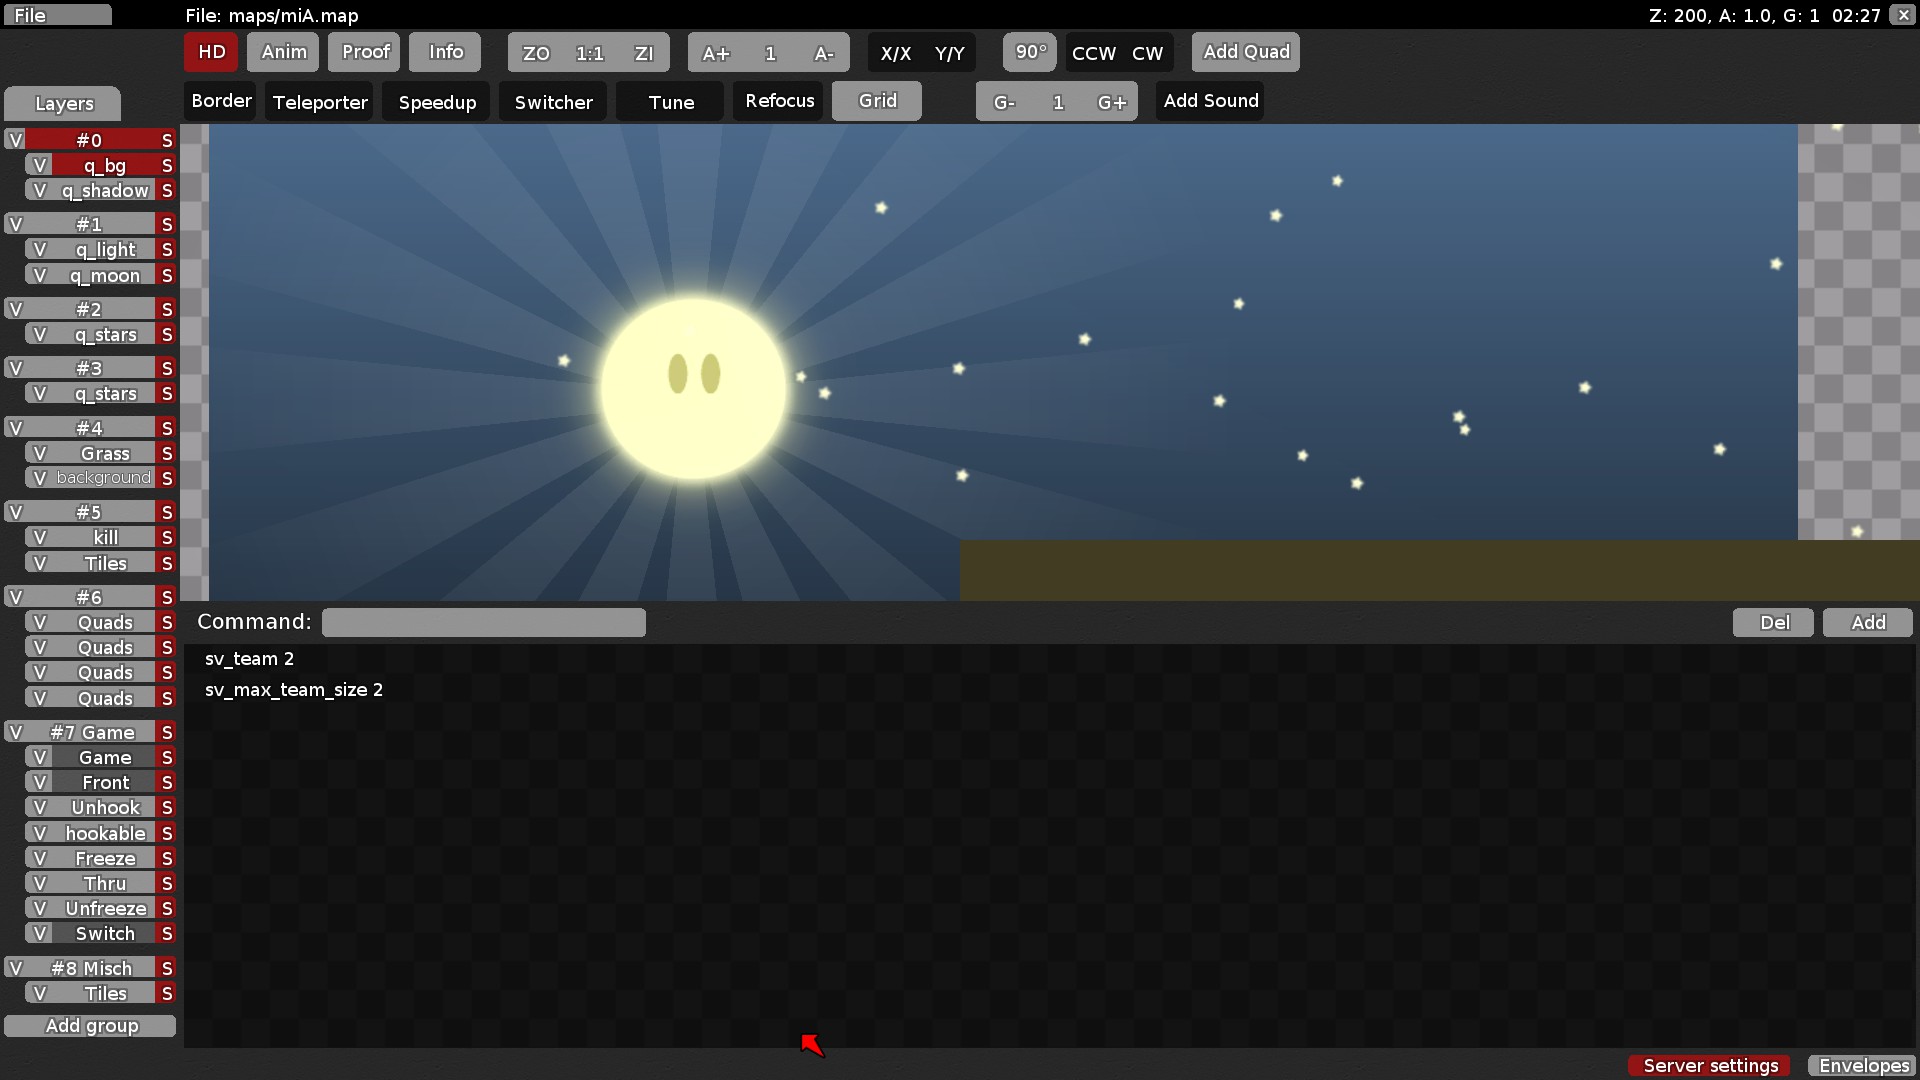Collapse group #0 header in layers

[89, 140]
